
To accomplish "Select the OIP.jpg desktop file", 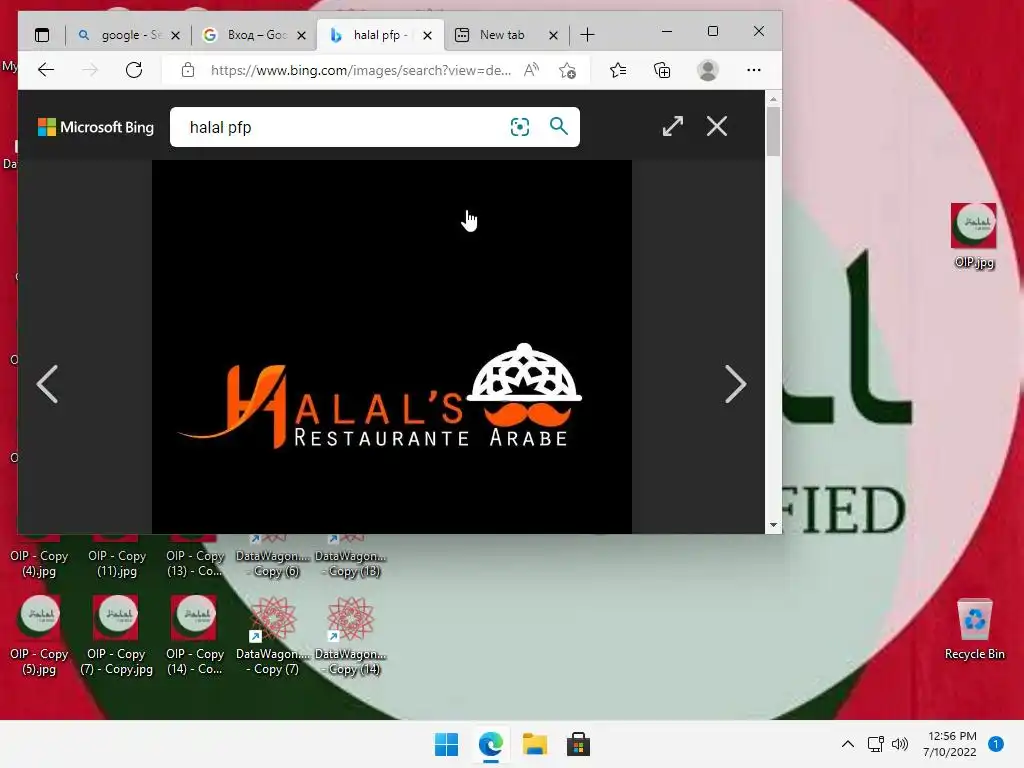I will pyautogui.click(x=974, y=236).
